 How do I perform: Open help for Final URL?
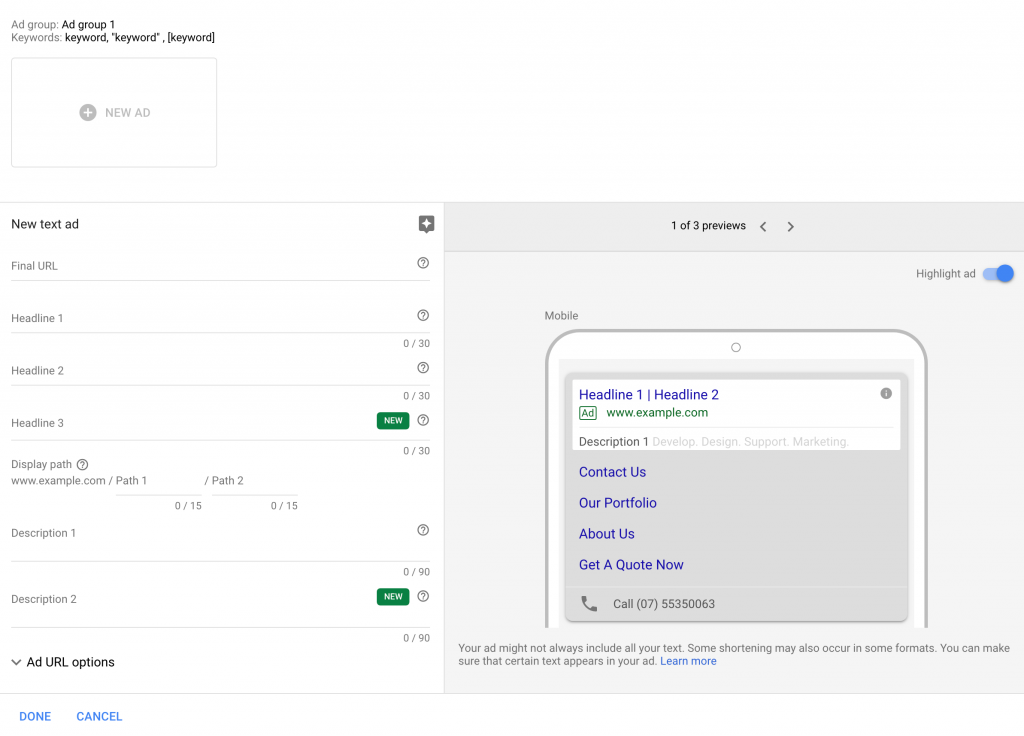click(x=423, y=263)
